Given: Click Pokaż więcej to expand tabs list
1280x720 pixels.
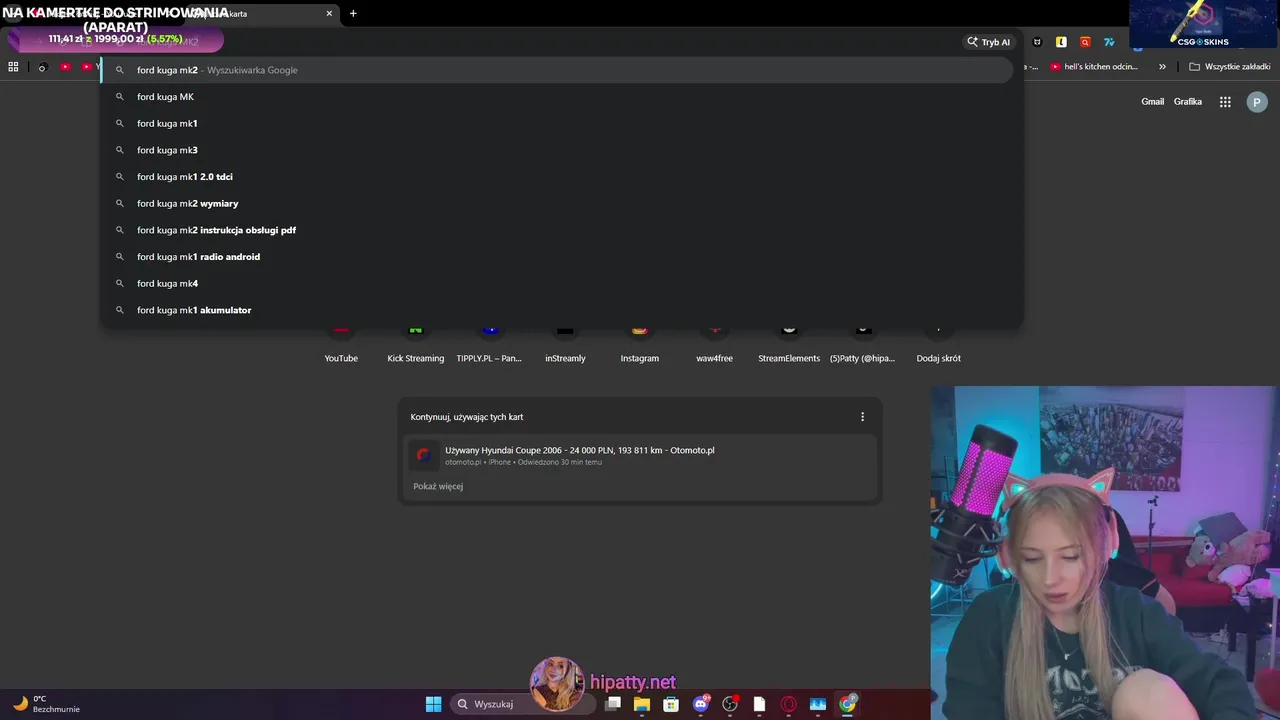Looking at the screenshot, I should (x=438, y=486).
